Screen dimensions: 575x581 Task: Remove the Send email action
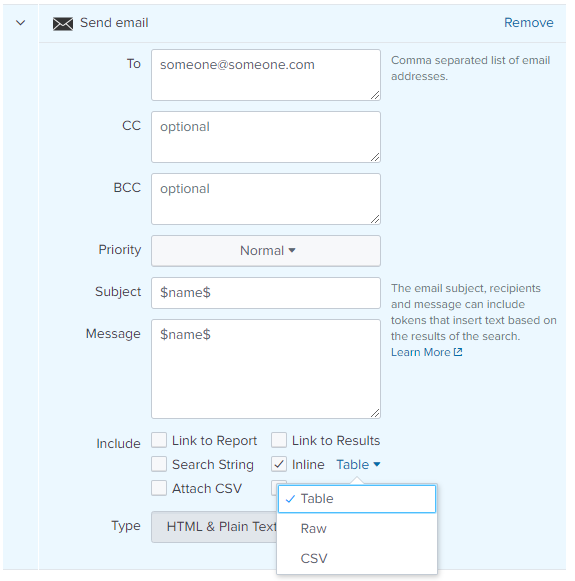click(529, 23)
